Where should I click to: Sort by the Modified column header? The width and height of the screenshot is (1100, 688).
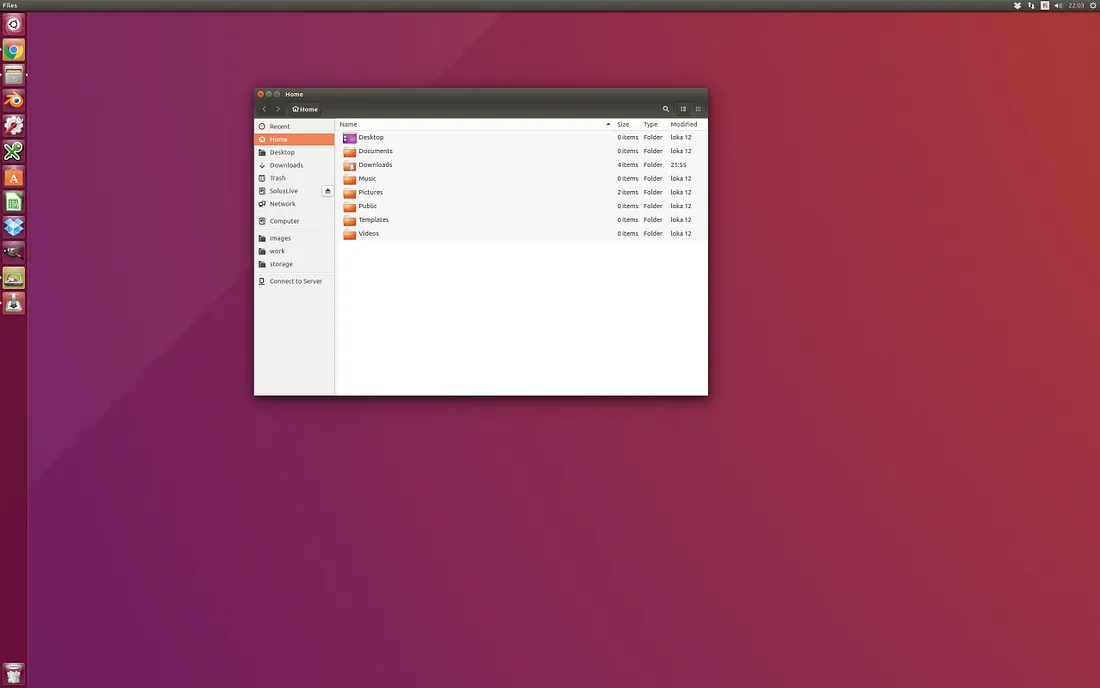pyautogui.click(x=684, y=124)
